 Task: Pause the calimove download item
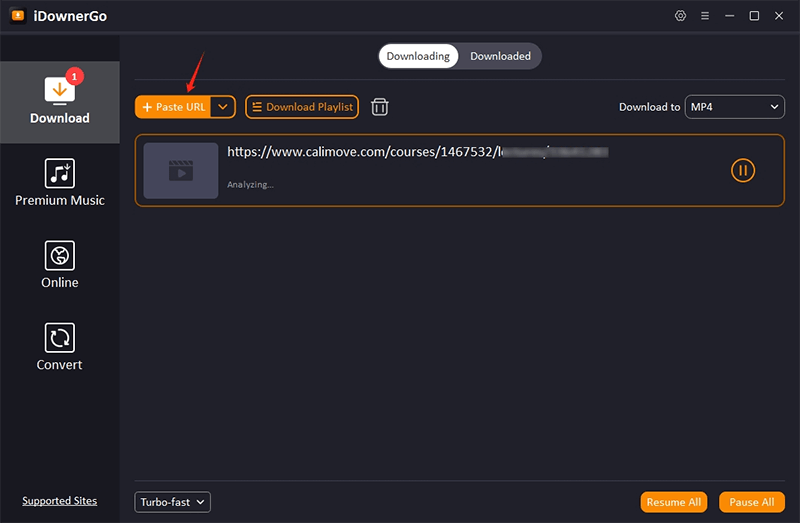click(x=742, y=171)
